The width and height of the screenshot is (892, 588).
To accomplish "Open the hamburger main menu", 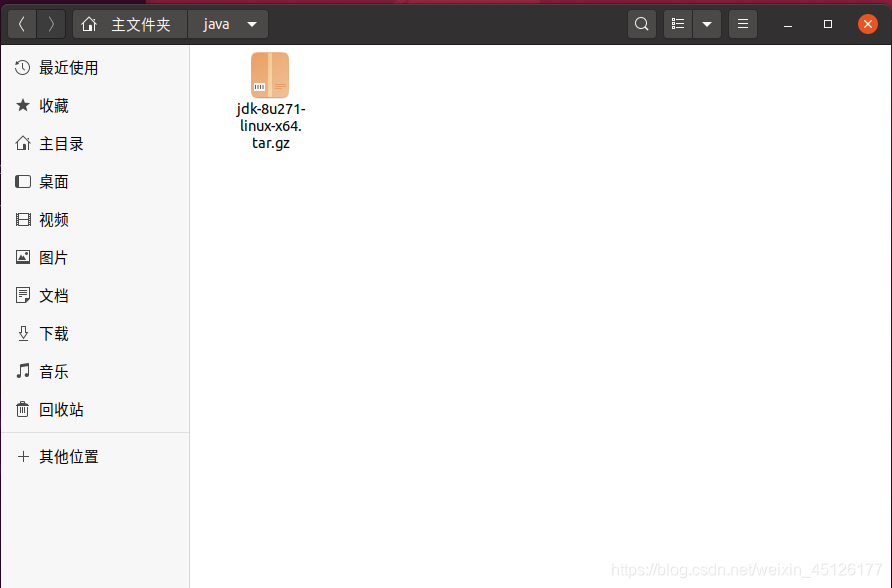I will 743,24.
